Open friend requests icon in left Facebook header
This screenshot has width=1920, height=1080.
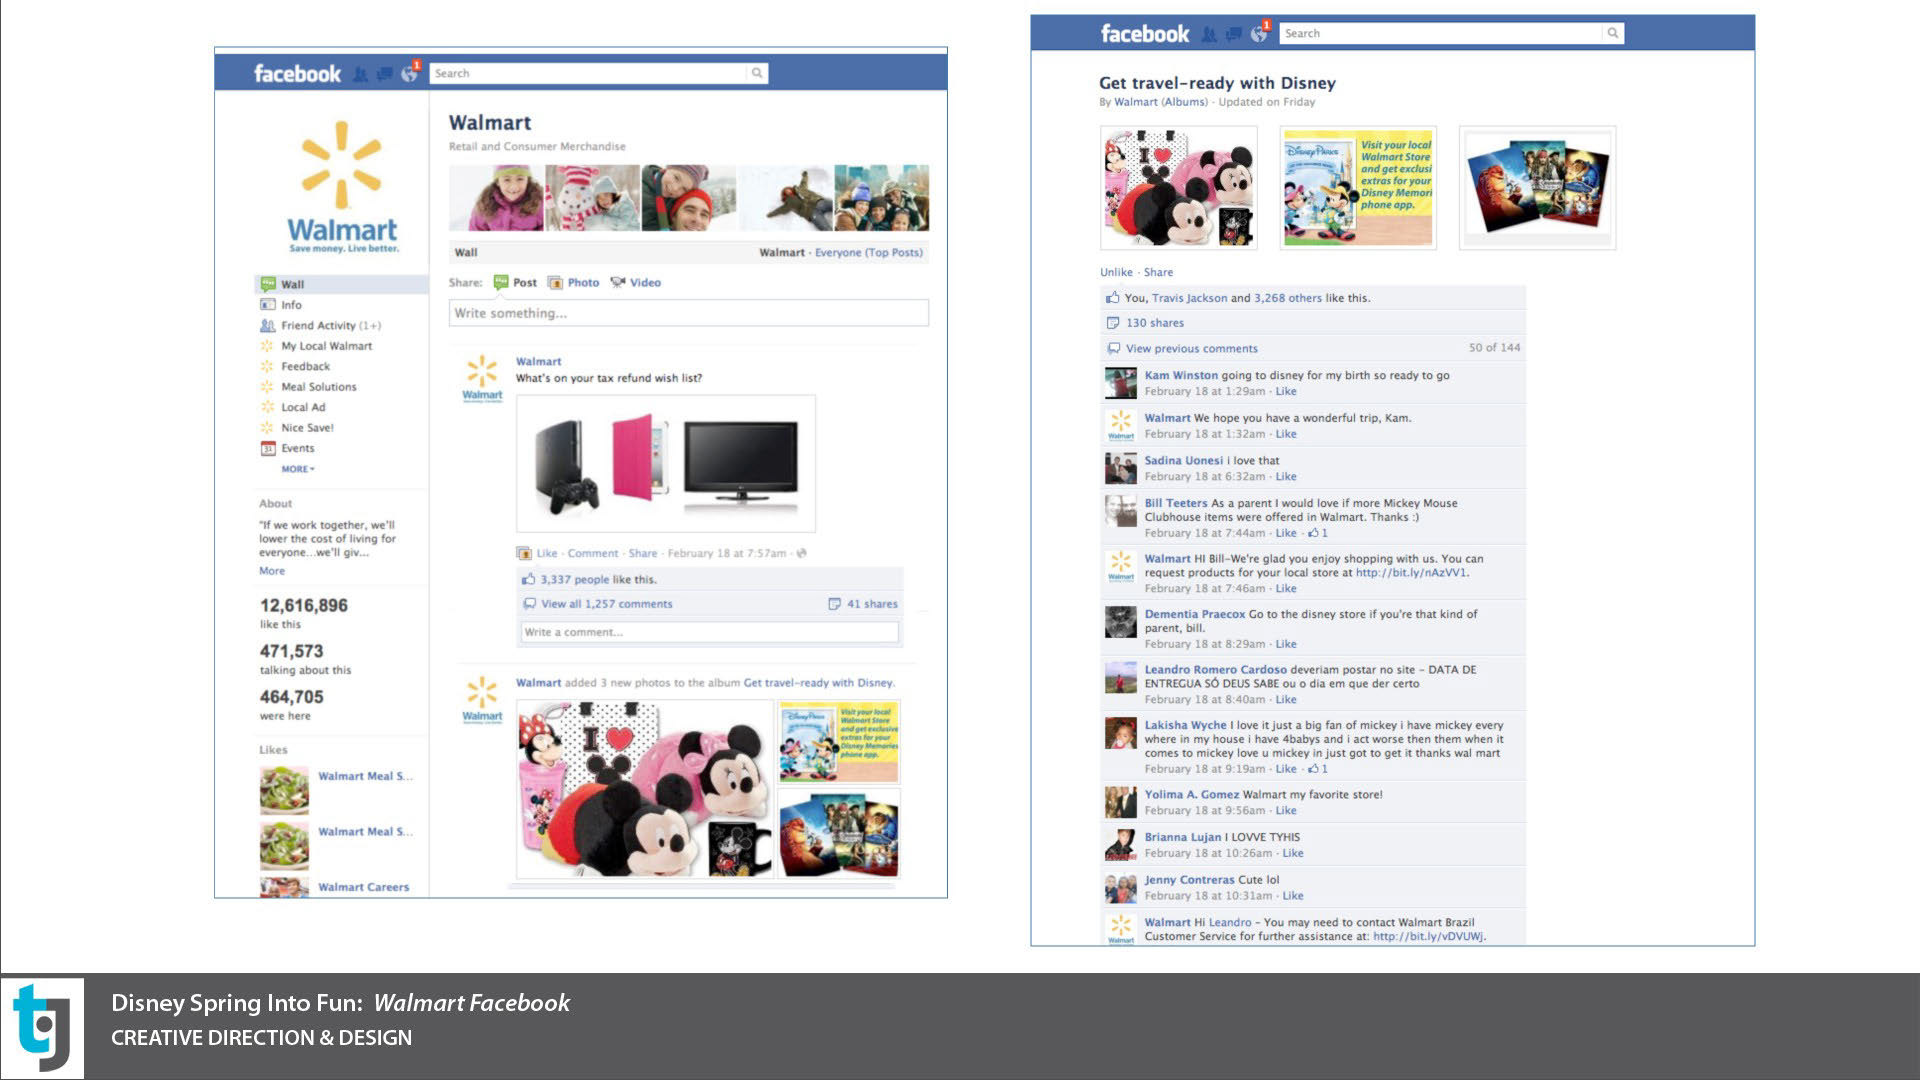click(x=360, y=74)
